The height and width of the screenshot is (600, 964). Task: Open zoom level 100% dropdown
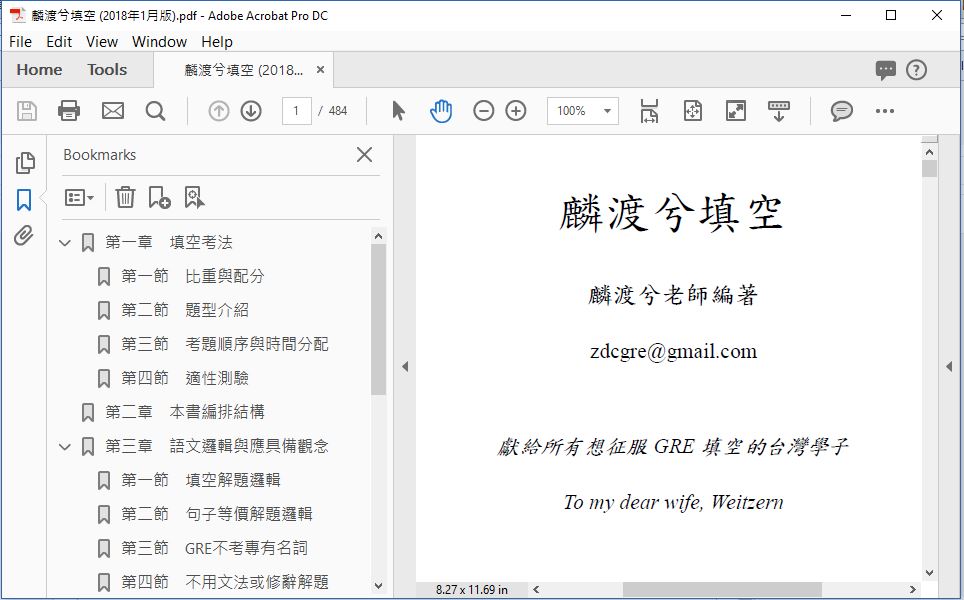point(583,111)
